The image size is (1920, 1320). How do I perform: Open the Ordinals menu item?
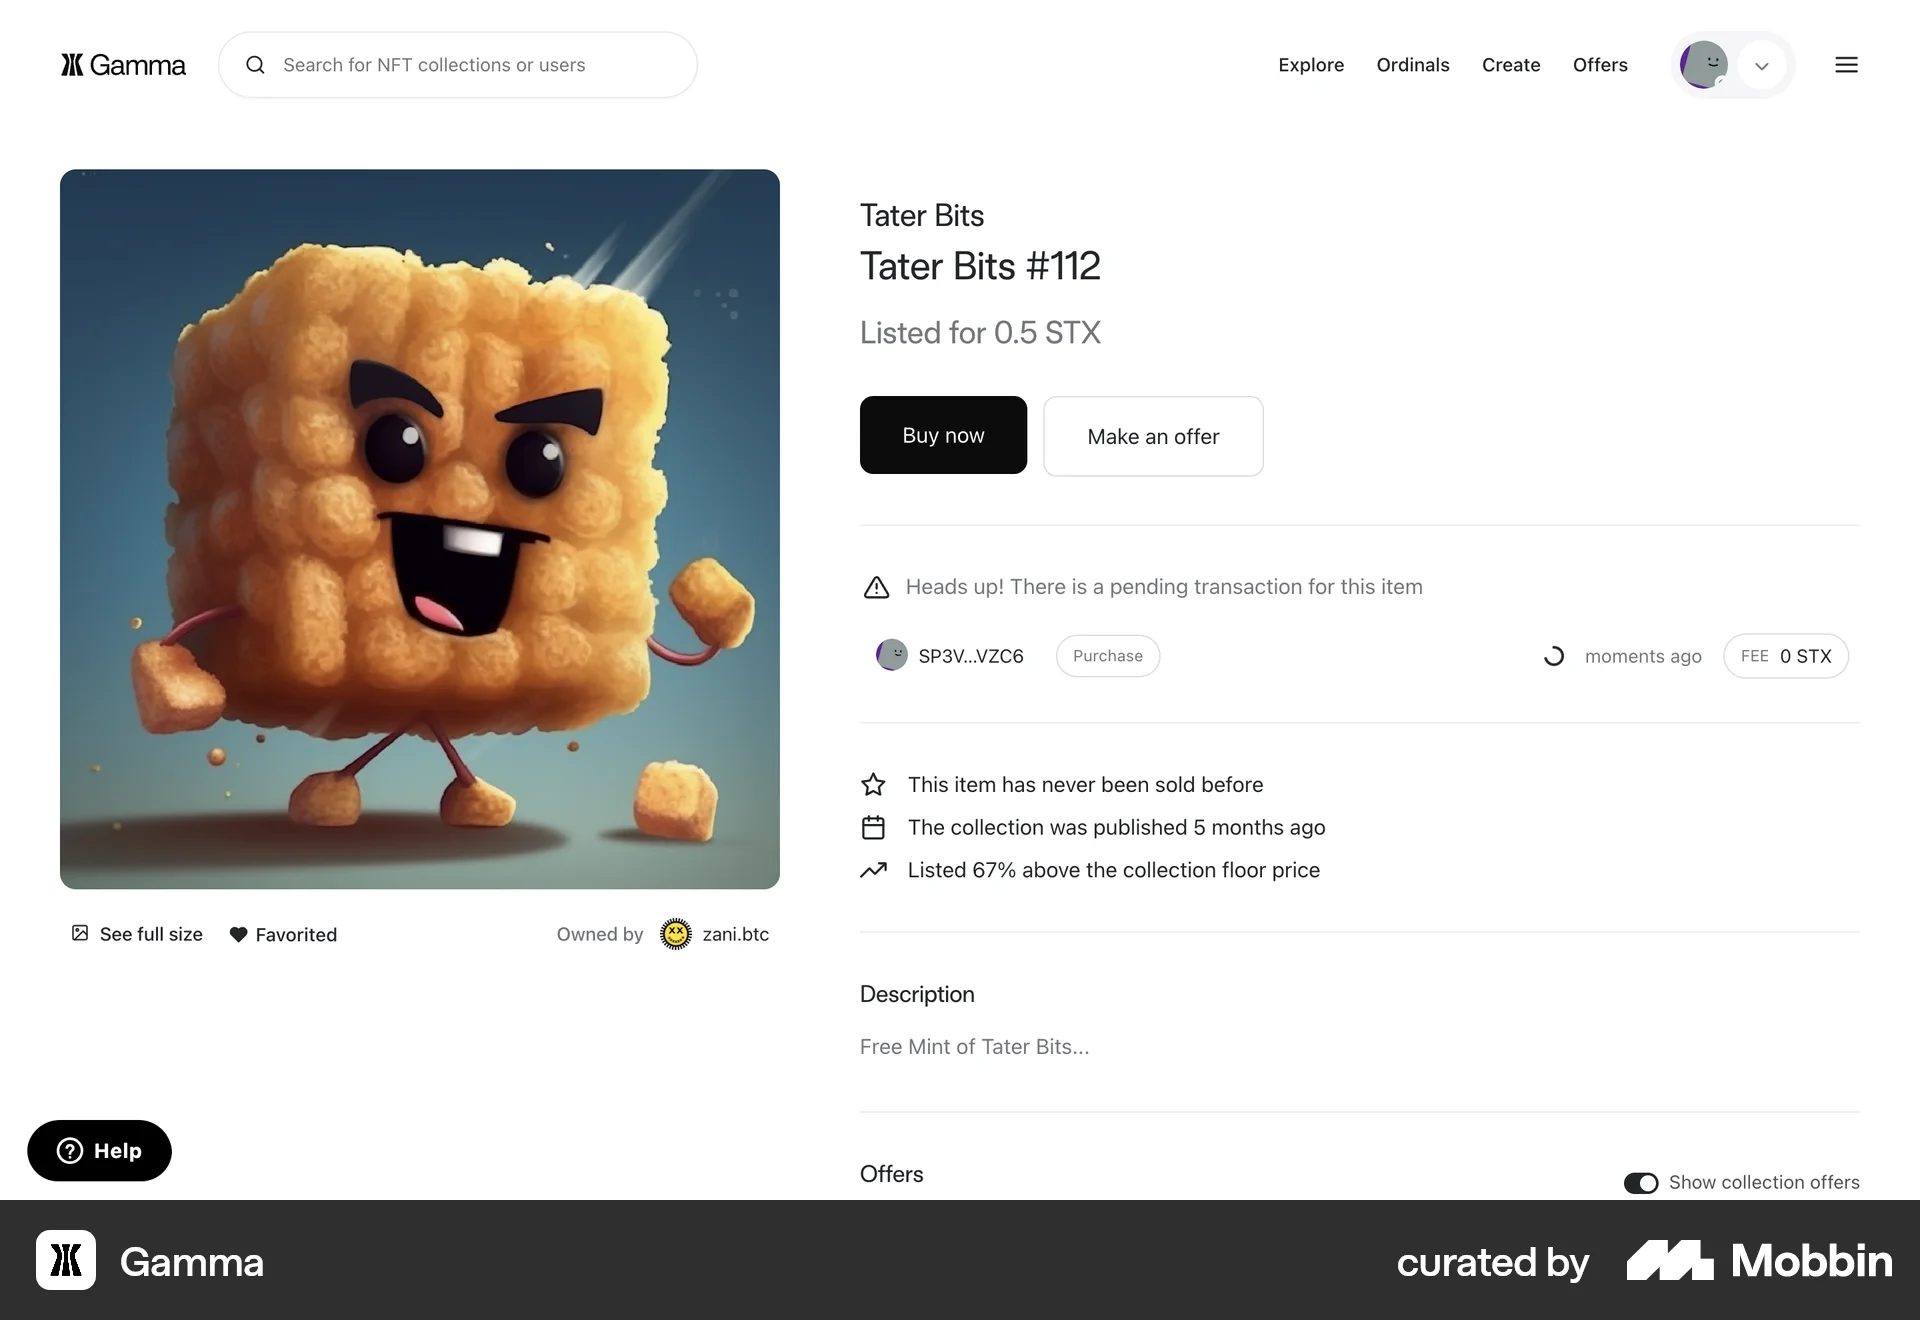pos(1413,65)
